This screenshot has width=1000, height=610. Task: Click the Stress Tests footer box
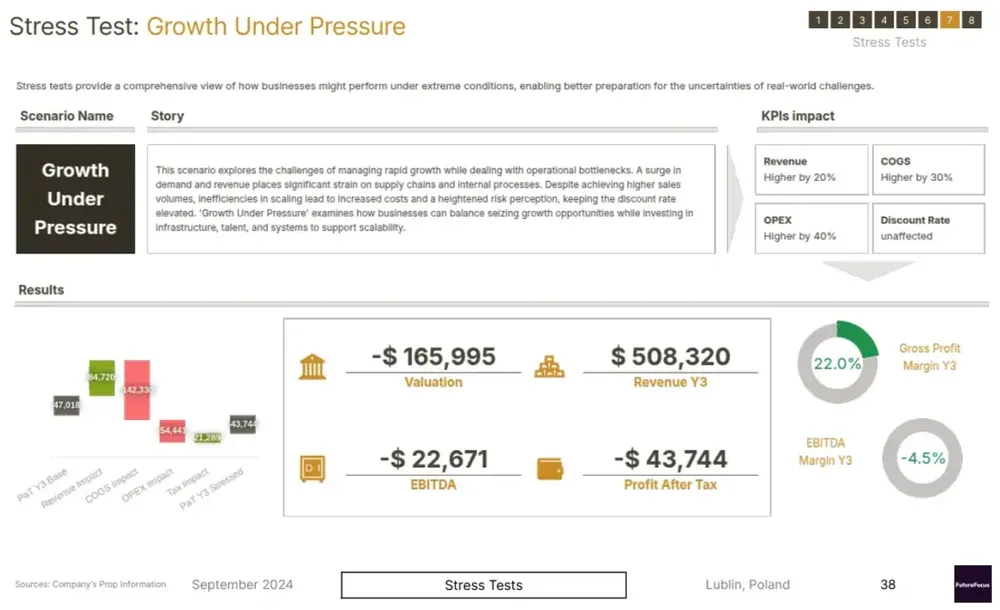click(x=484, y=585)
